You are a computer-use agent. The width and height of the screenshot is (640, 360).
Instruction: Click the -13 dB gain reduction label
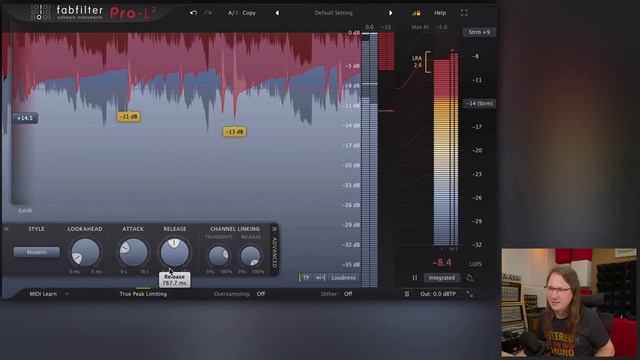(234, 131)
